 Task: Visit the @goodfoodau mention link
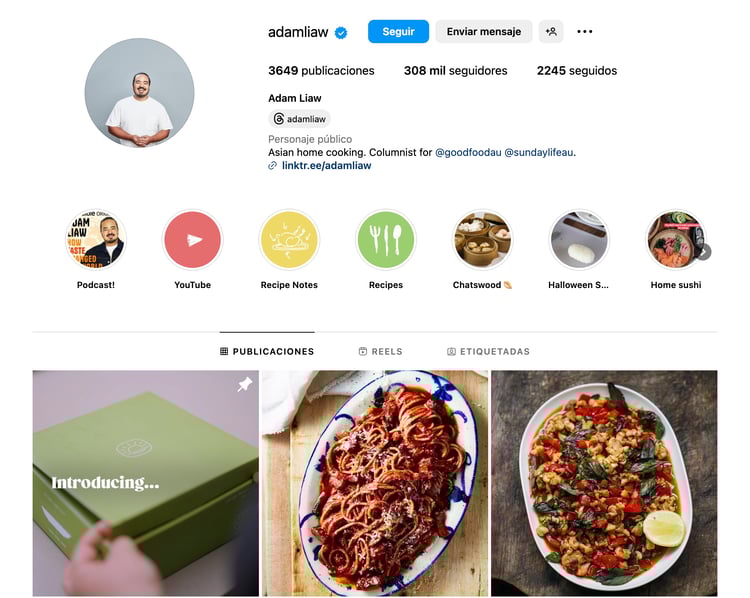click(x=468, y=153)
